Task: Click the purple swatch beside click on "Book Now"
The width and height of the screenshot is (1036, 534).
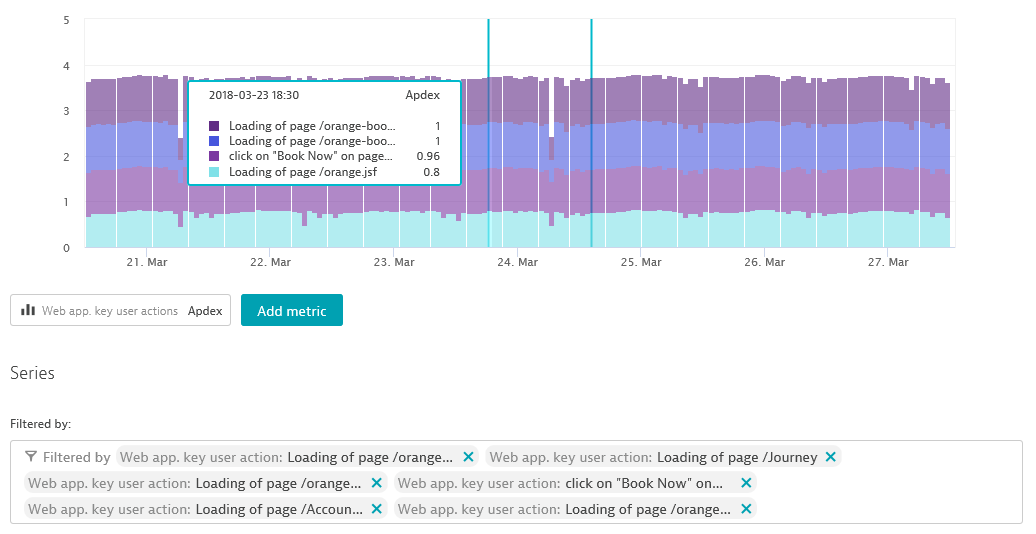Action: click(214, 157)
